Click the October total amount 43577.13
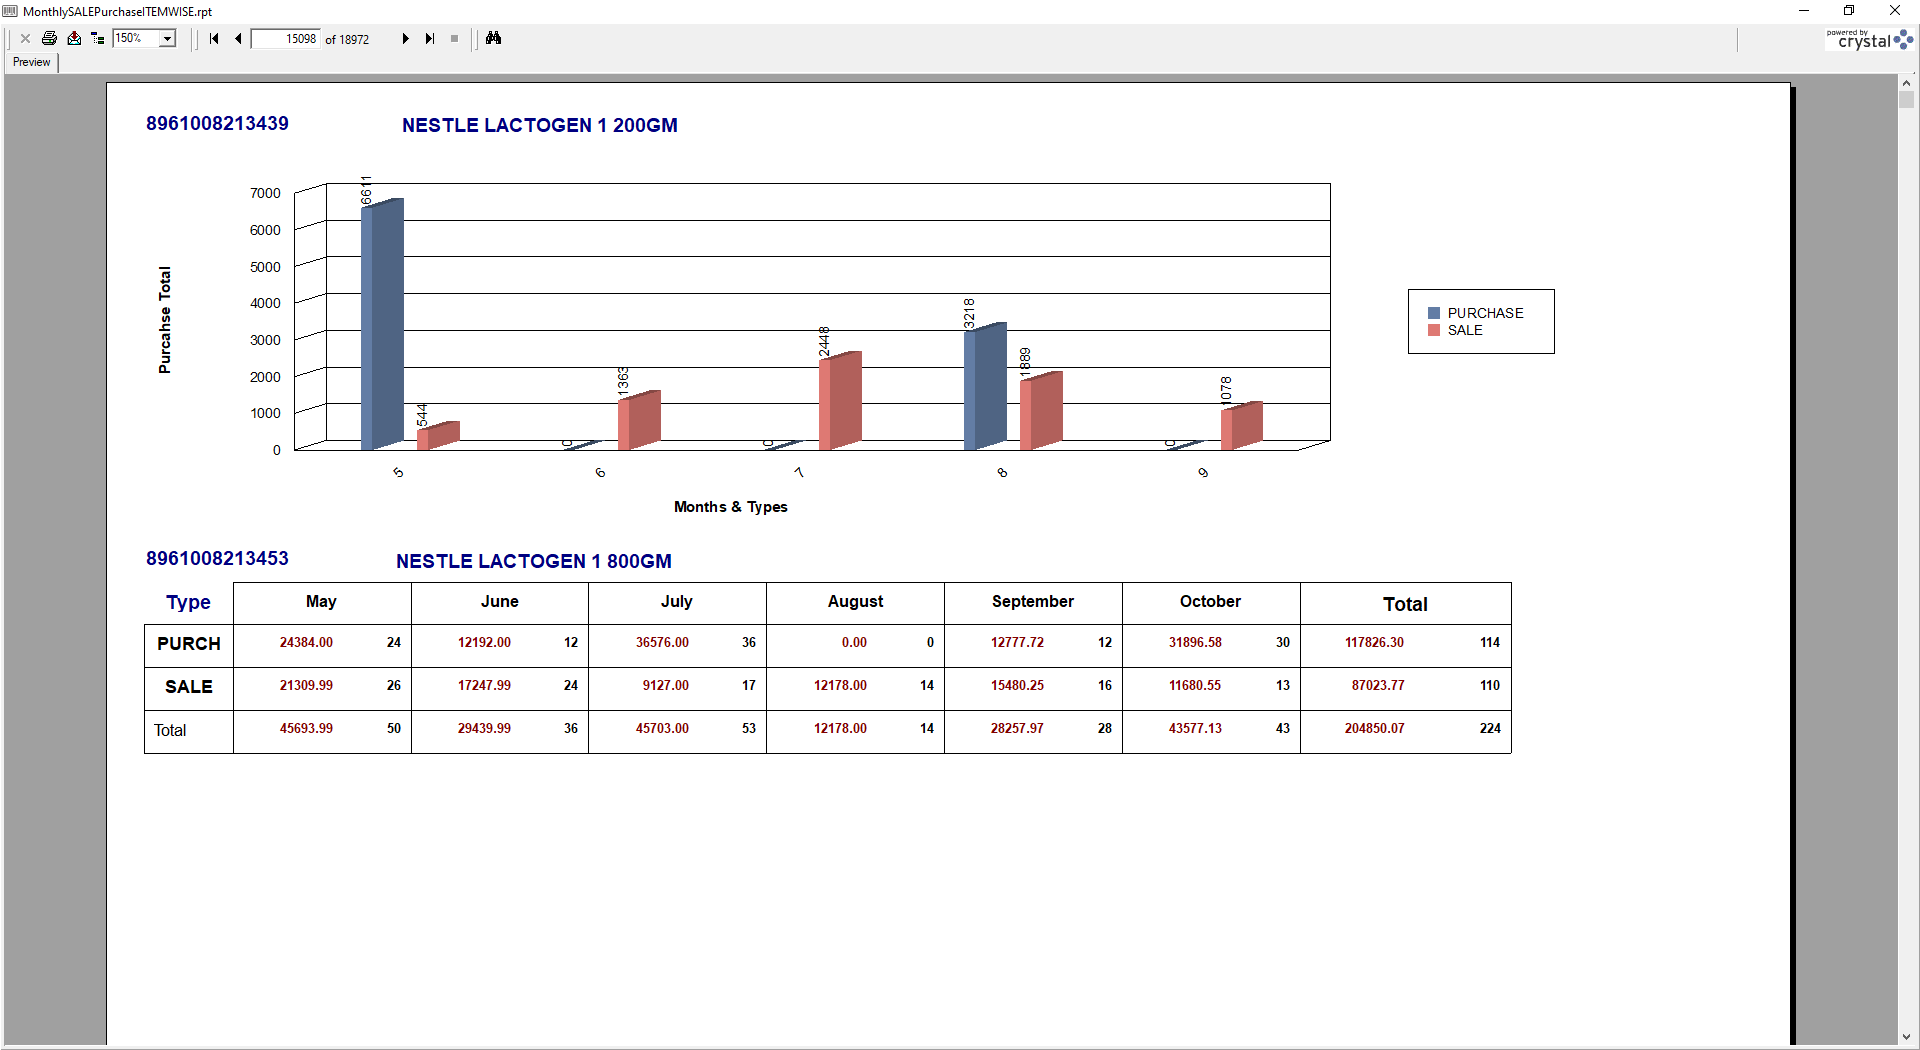 point(1195,729)
